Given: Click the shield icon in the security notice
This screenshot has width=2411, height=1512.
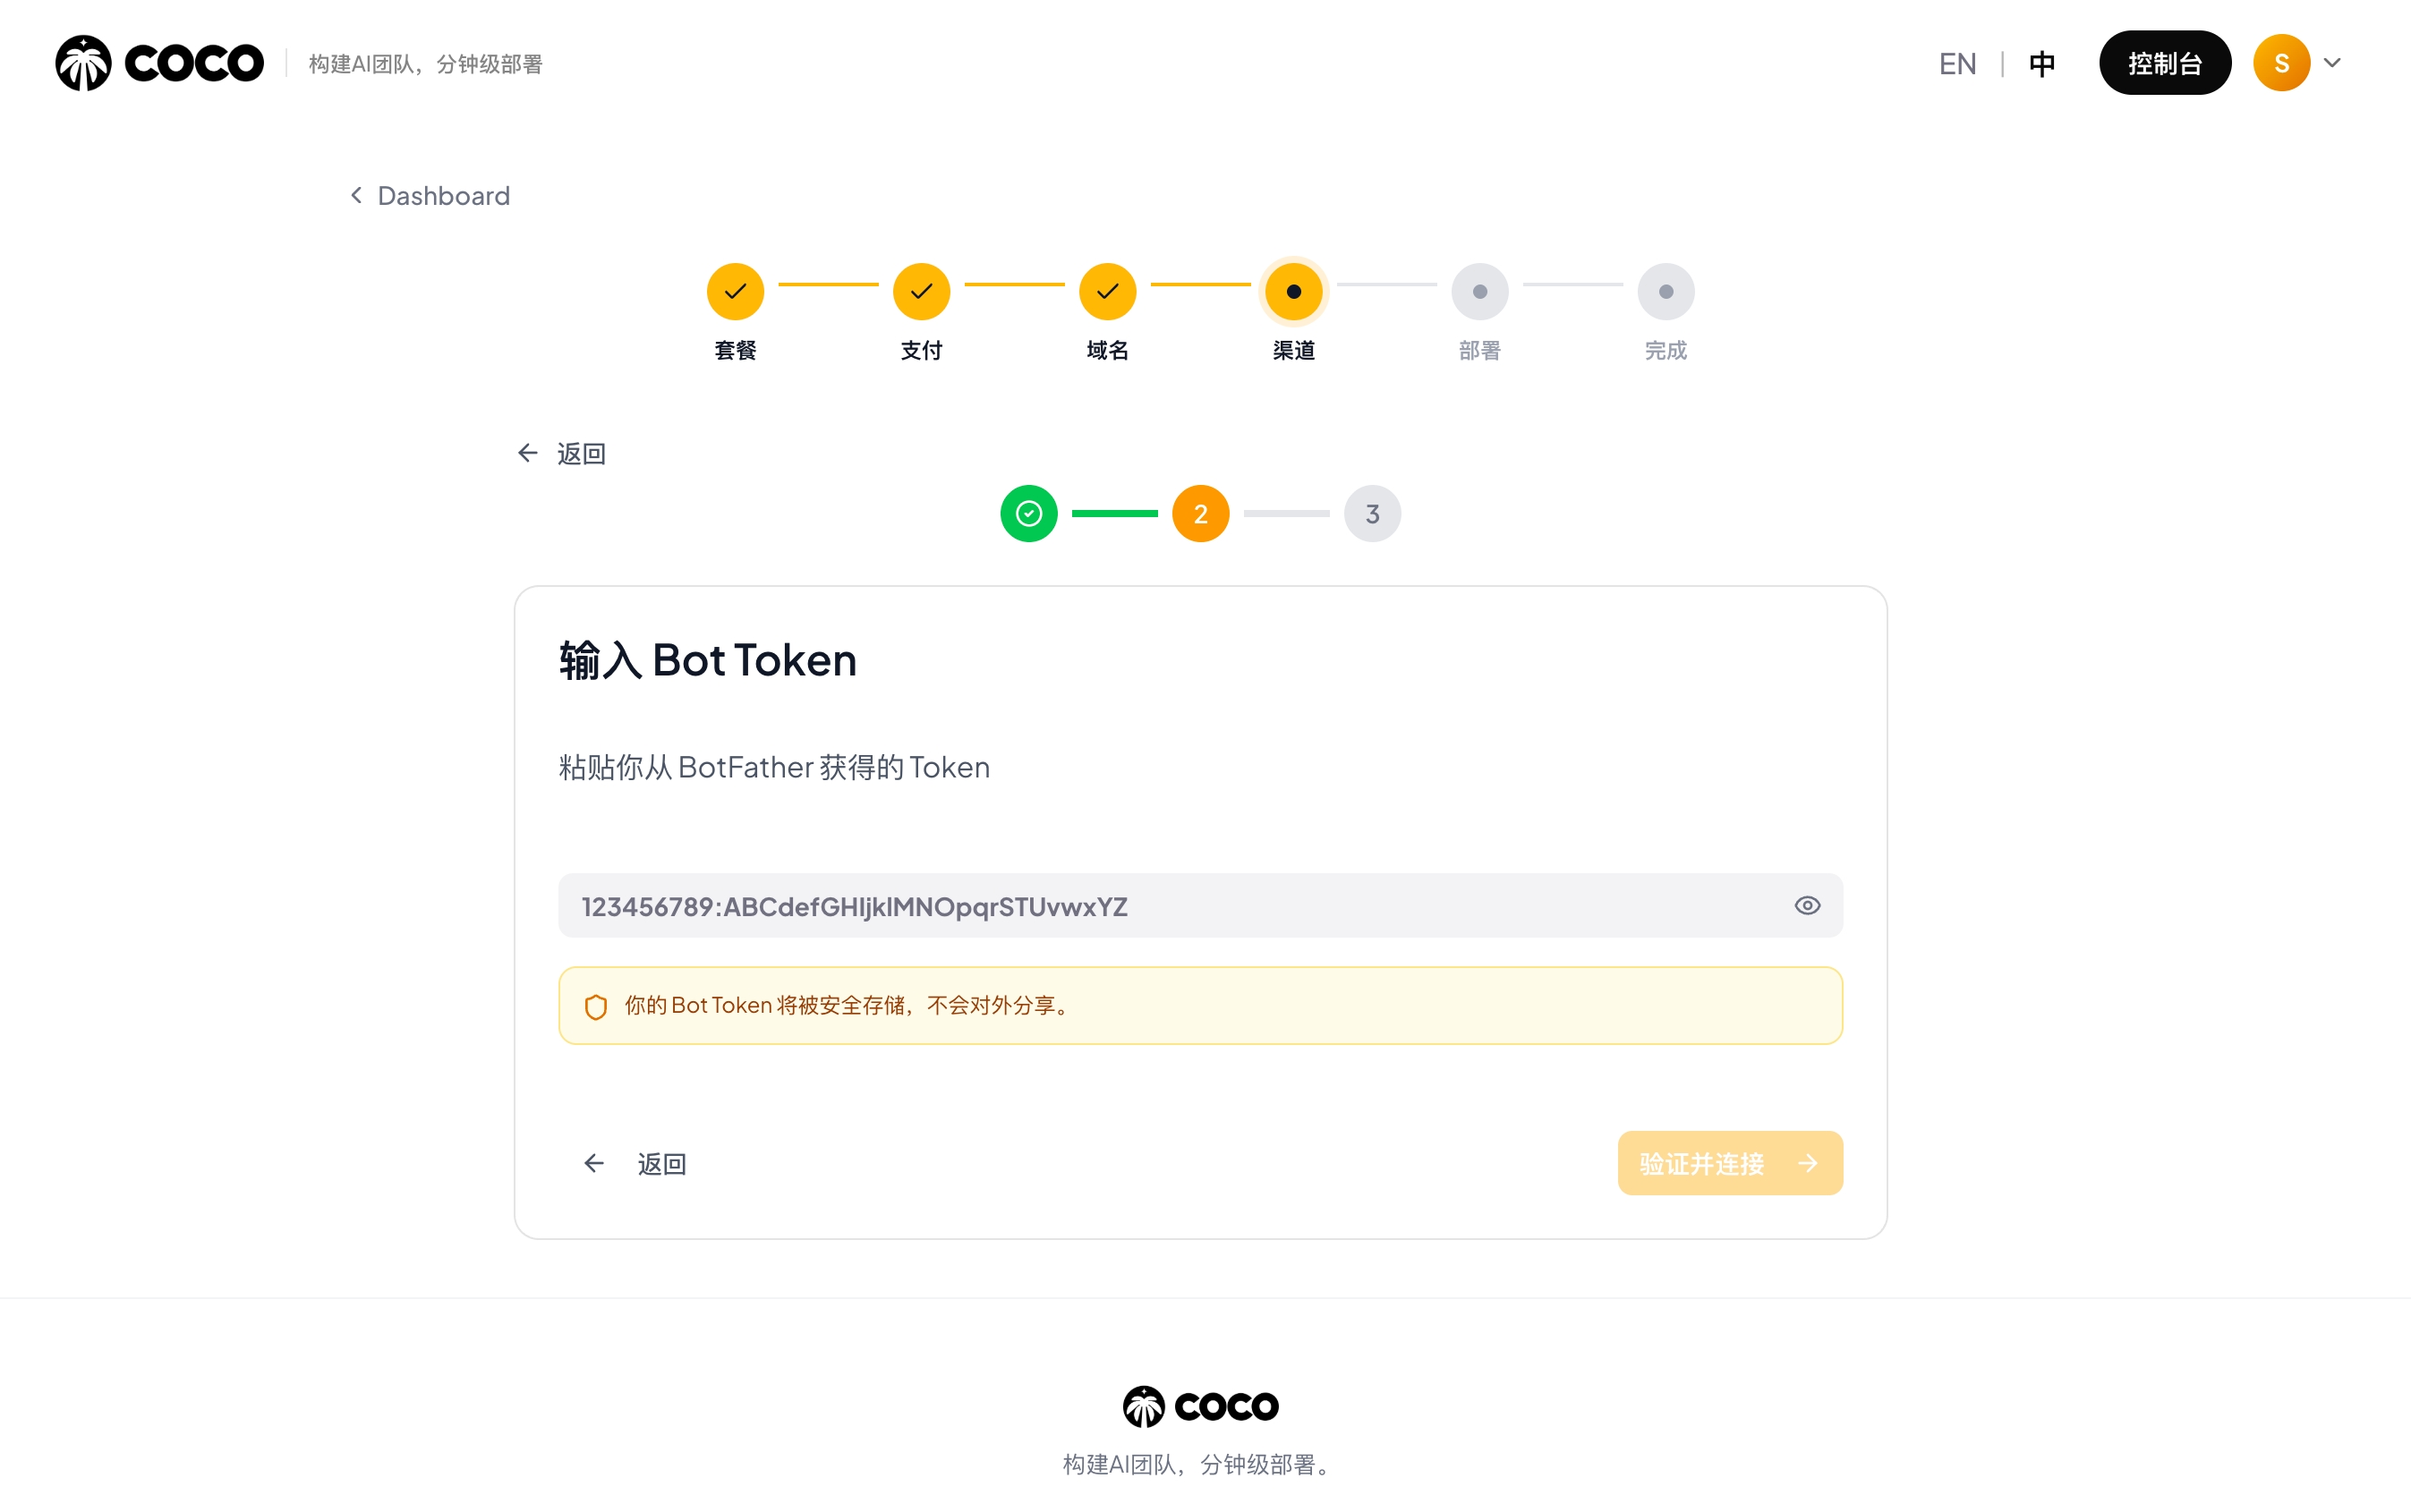Looking at the screenshot, I should [x=596, y=1005].
